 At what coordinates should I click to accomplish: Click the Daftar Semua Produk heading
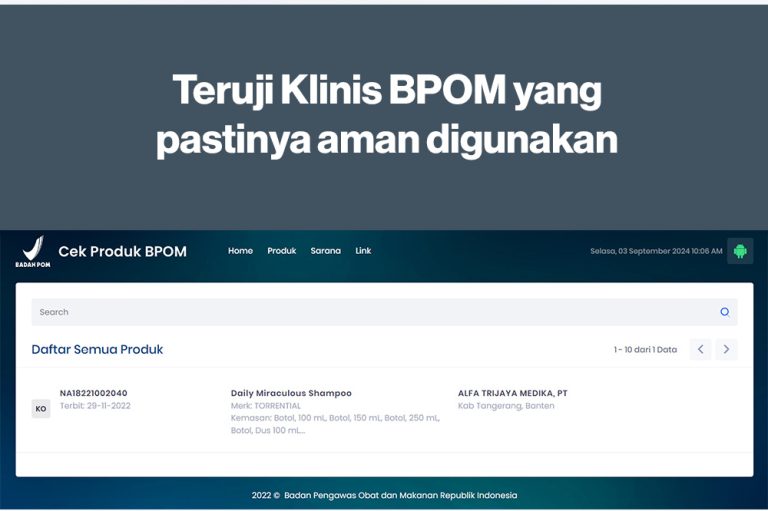pyautogui.click(x=97, y=349)
